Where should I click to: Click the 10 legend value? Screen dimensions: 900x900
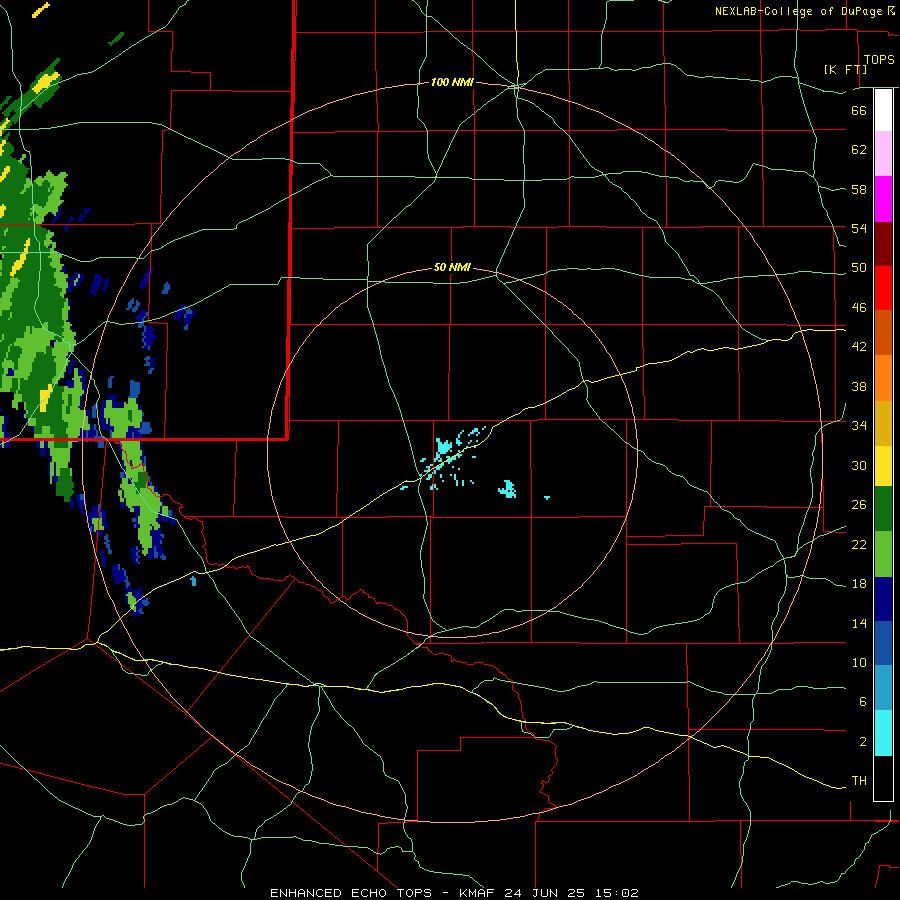point(859,663)
